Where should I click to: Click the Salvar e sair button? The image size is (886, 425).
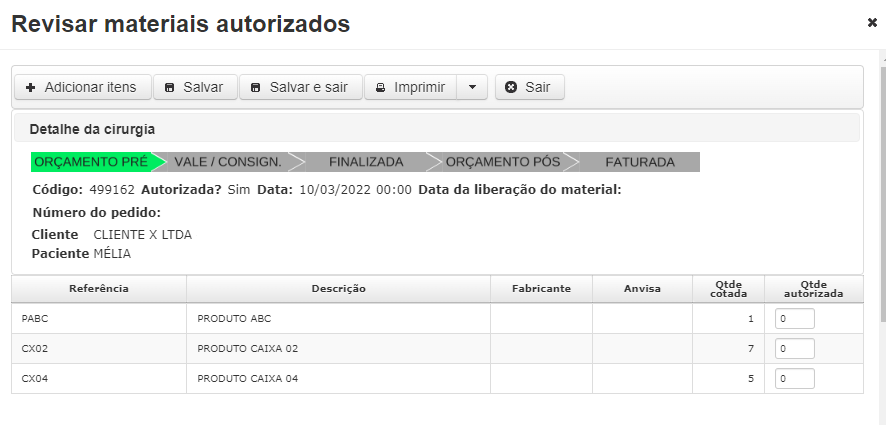301,87
